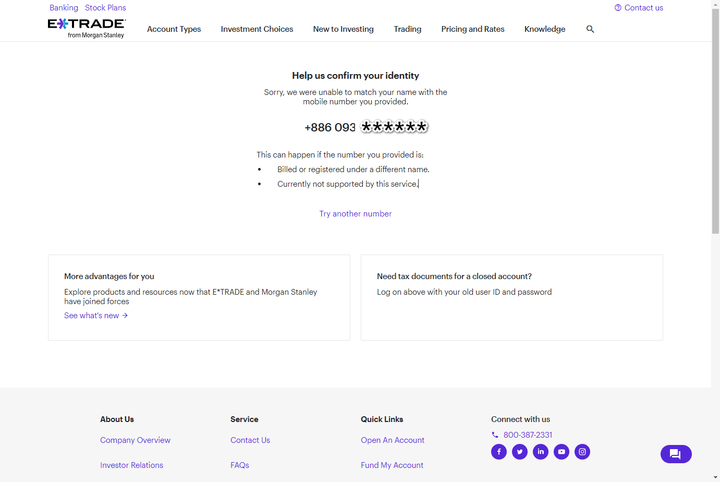The height and width of the screenshot is (482, 720).
Task: Open the FAQs footer link
Action: (x=240, y=465)
